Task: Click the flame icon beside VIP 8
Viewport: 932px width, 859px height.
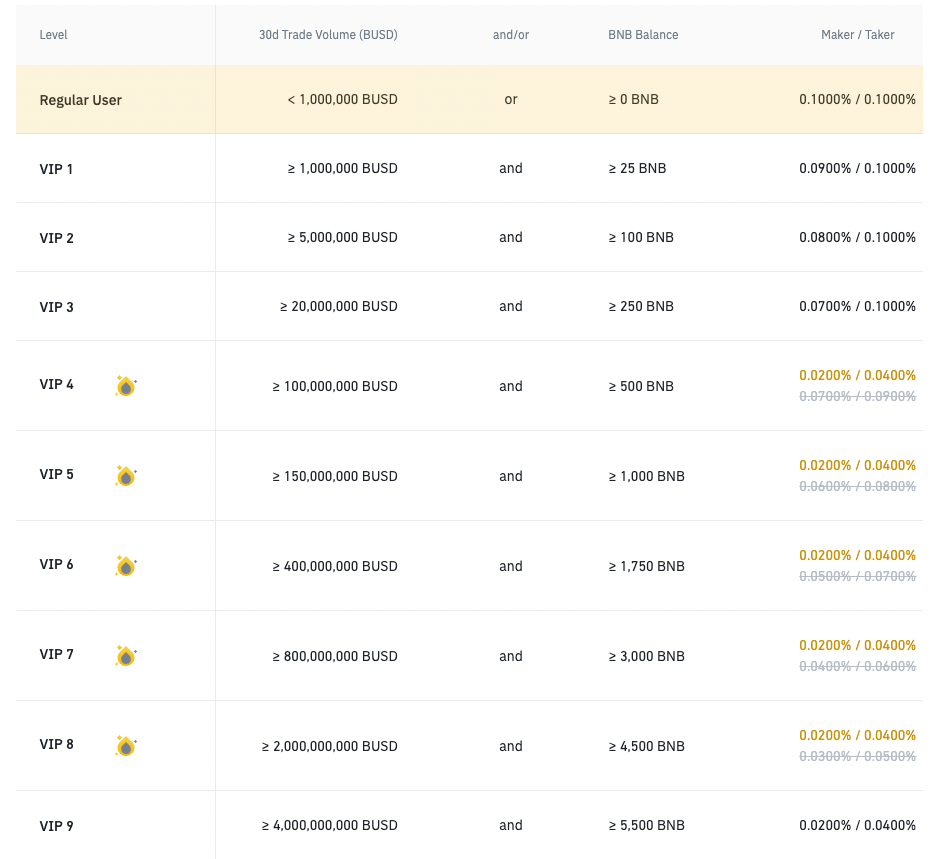Action: [x=126, y=745]
